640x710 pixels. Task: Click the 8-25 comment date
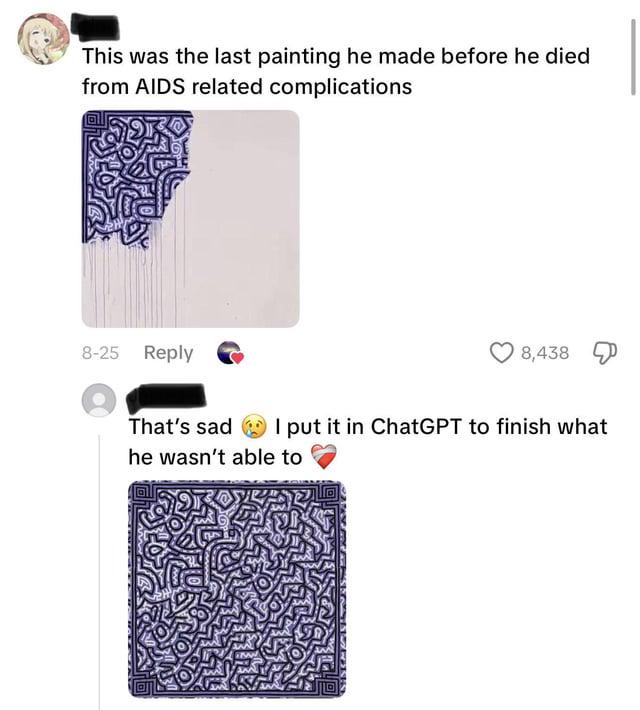pos(100,353)
